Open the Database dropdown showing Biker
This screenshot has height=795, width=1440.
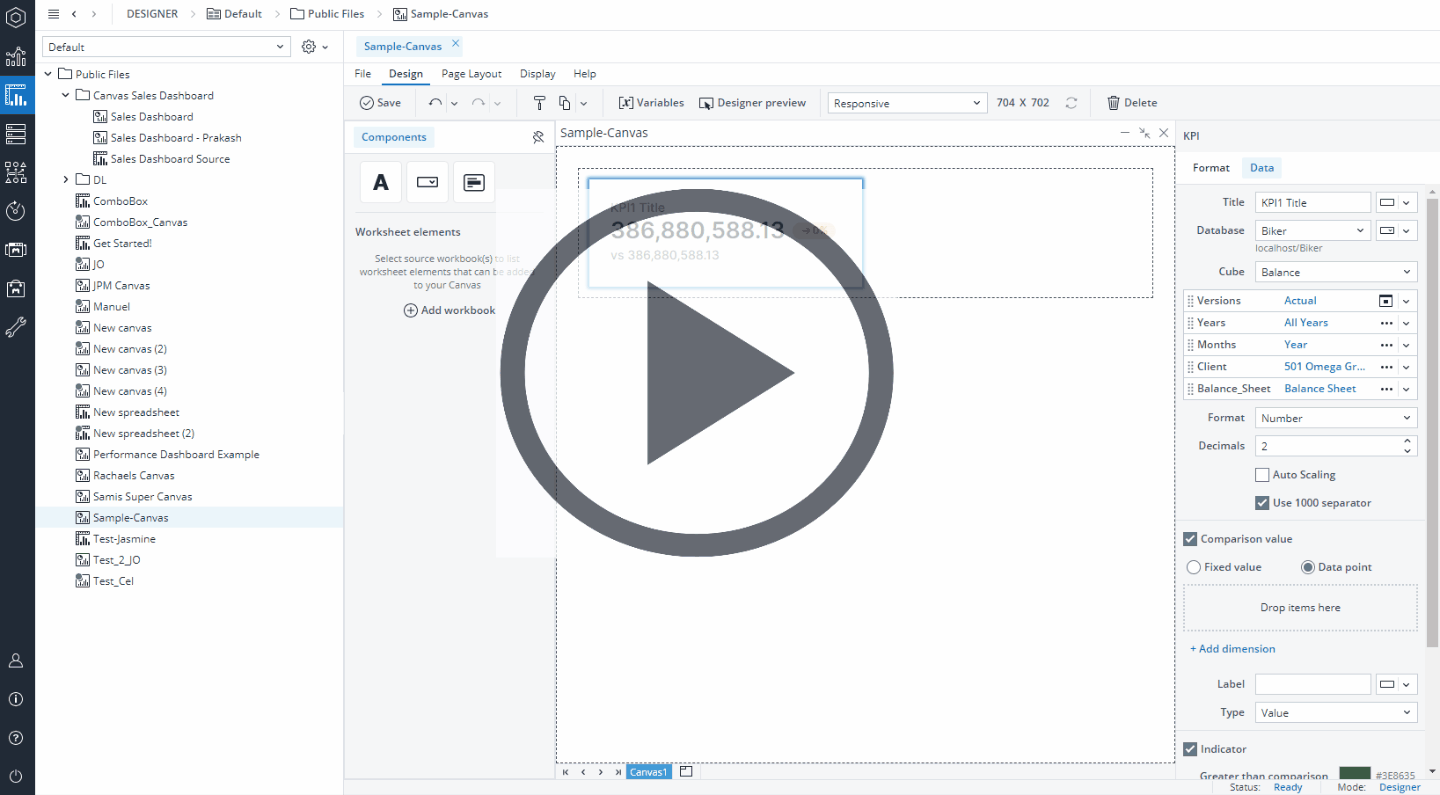[x=1312, y=230]
